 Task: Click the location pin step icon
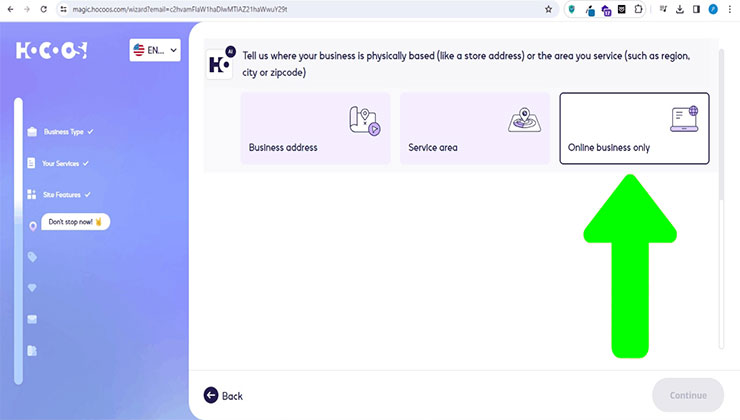click(33, 226)
